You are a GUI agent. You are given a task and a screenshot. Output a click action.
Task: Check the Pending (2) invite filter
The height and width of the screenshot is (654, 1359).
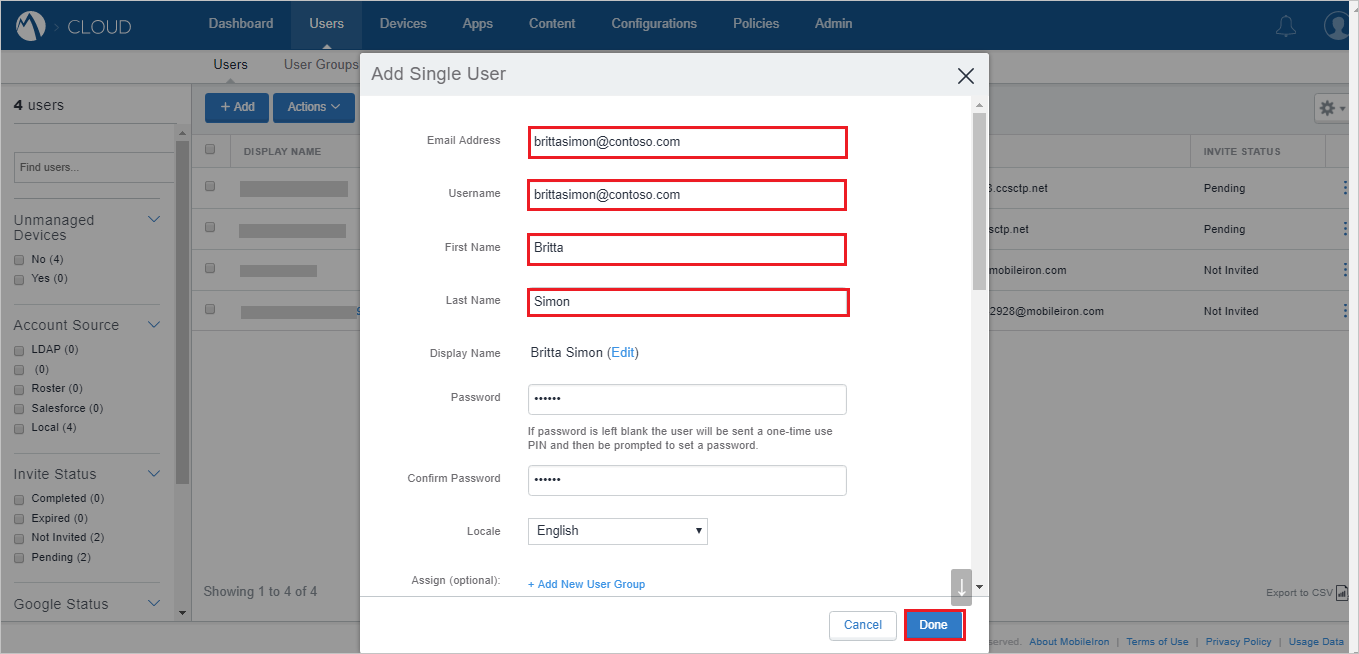19,558
